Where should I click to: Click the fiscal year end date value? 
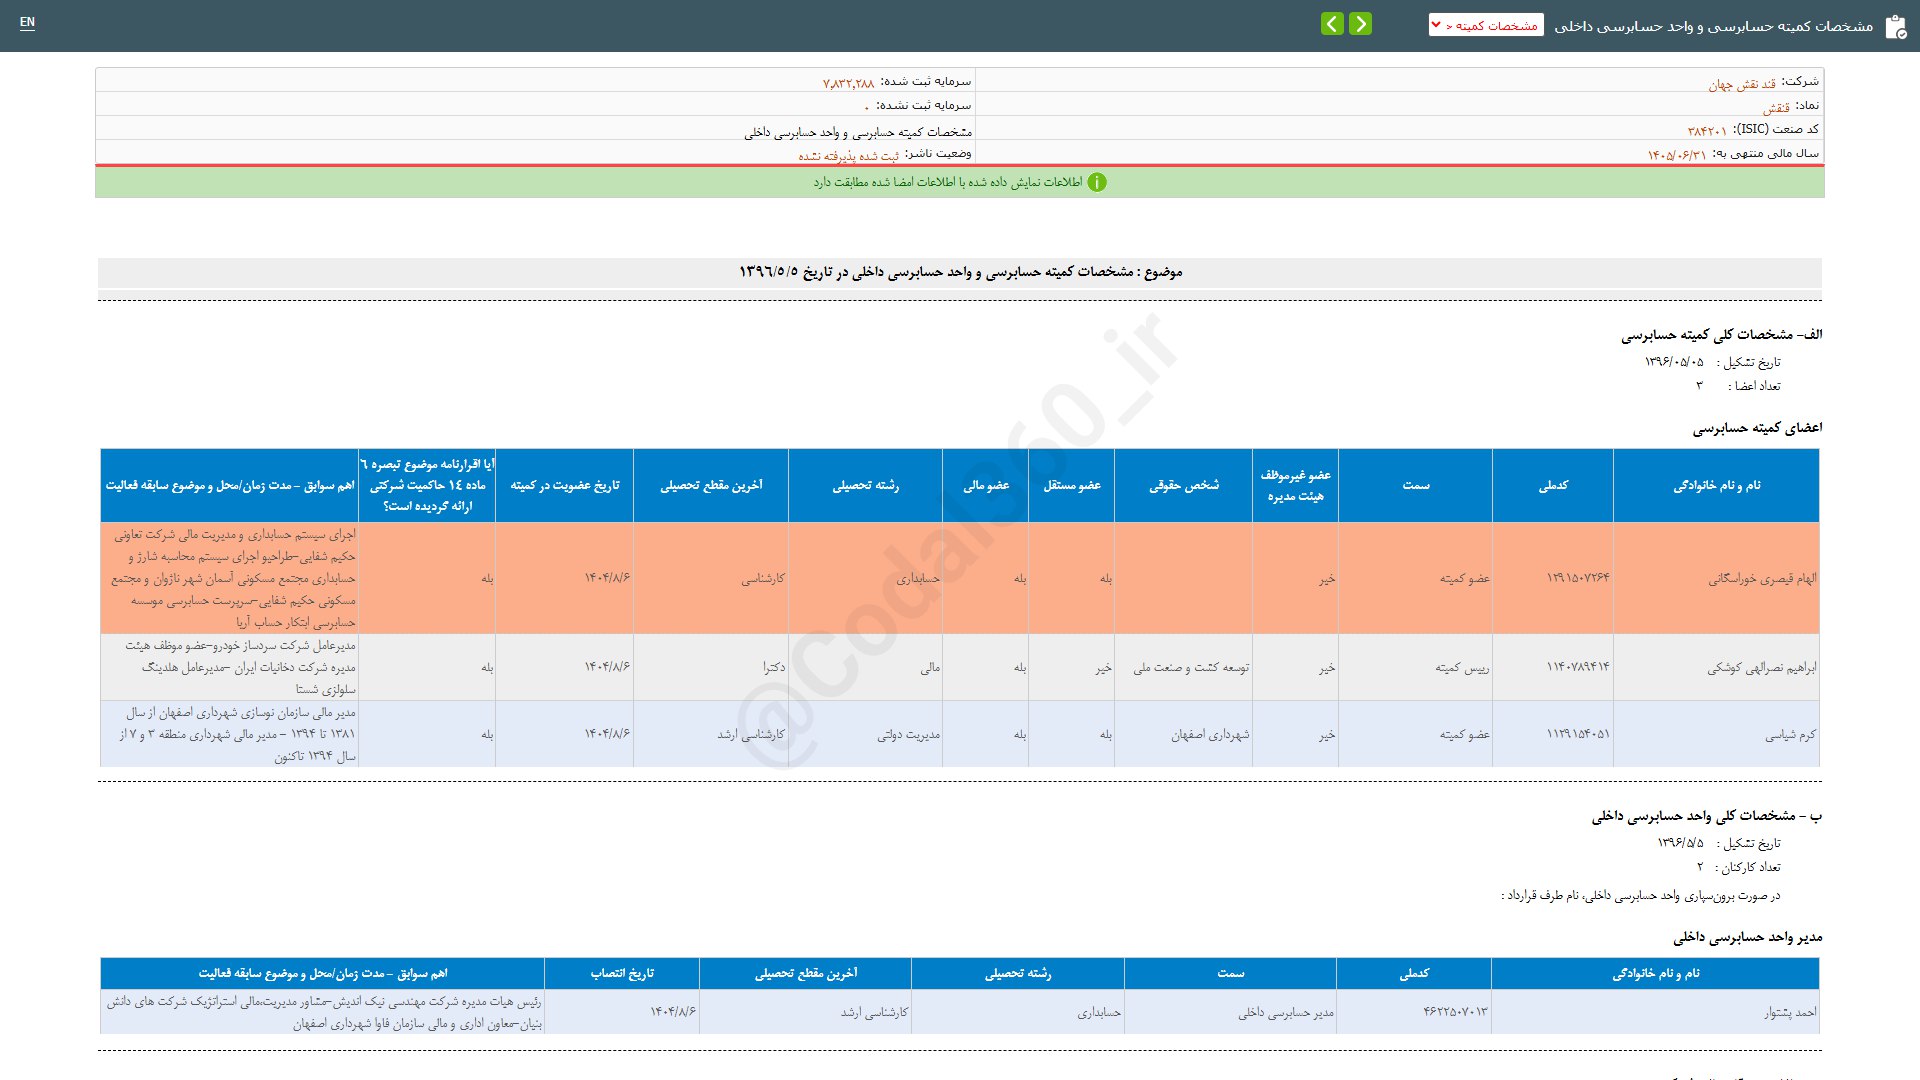[x=1677, y=155]
